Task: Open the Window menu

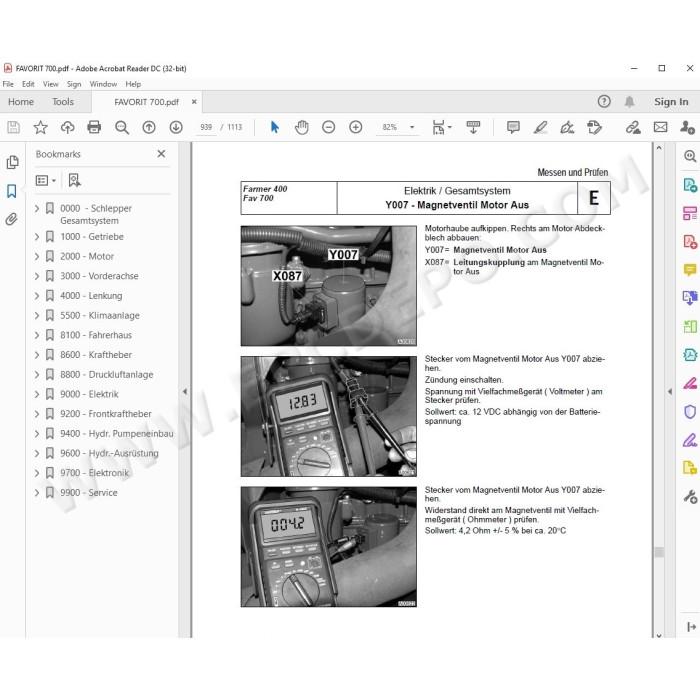Action: coord(103,84)
